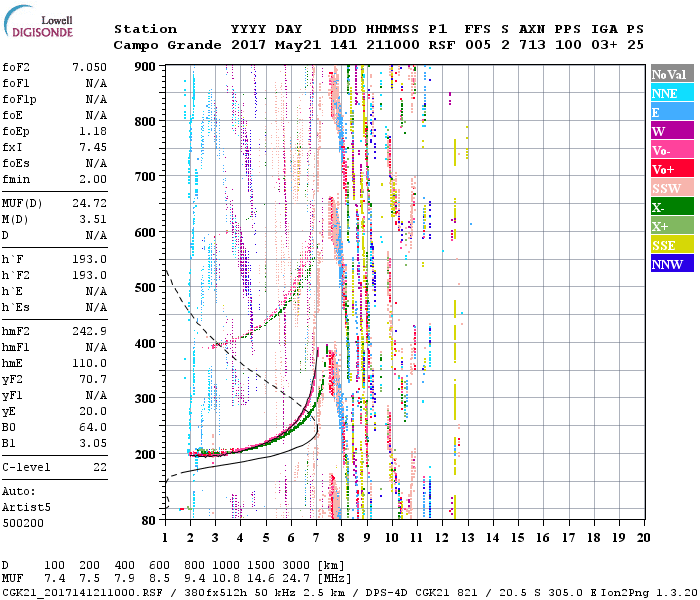Click the RSF value under P1

[x=442, y=45]
